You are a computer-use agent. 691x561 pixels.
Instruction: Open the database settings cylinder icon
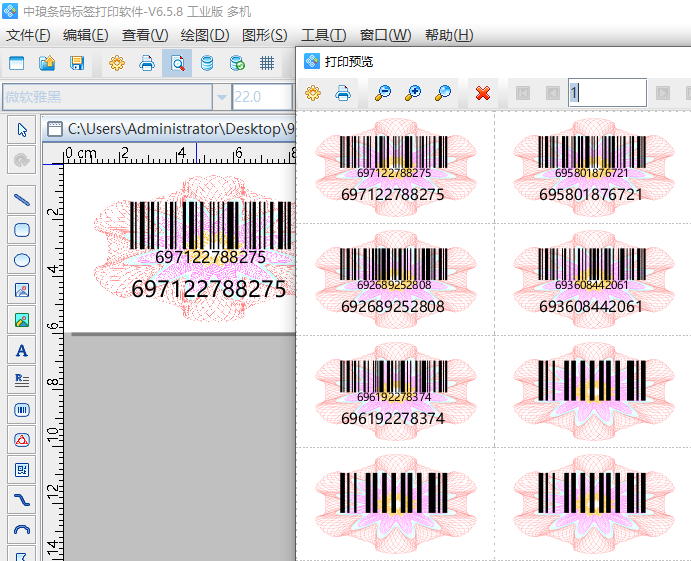click(x=207, y=63)
